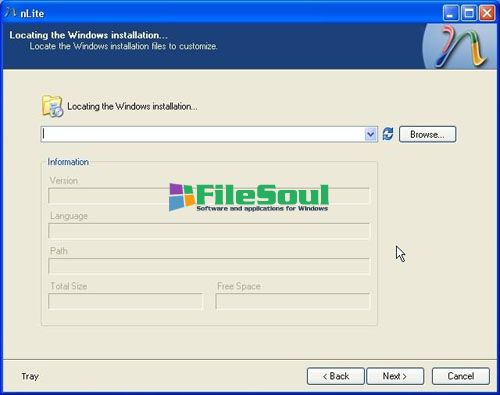Proceed with the Next button

(395, 376)
